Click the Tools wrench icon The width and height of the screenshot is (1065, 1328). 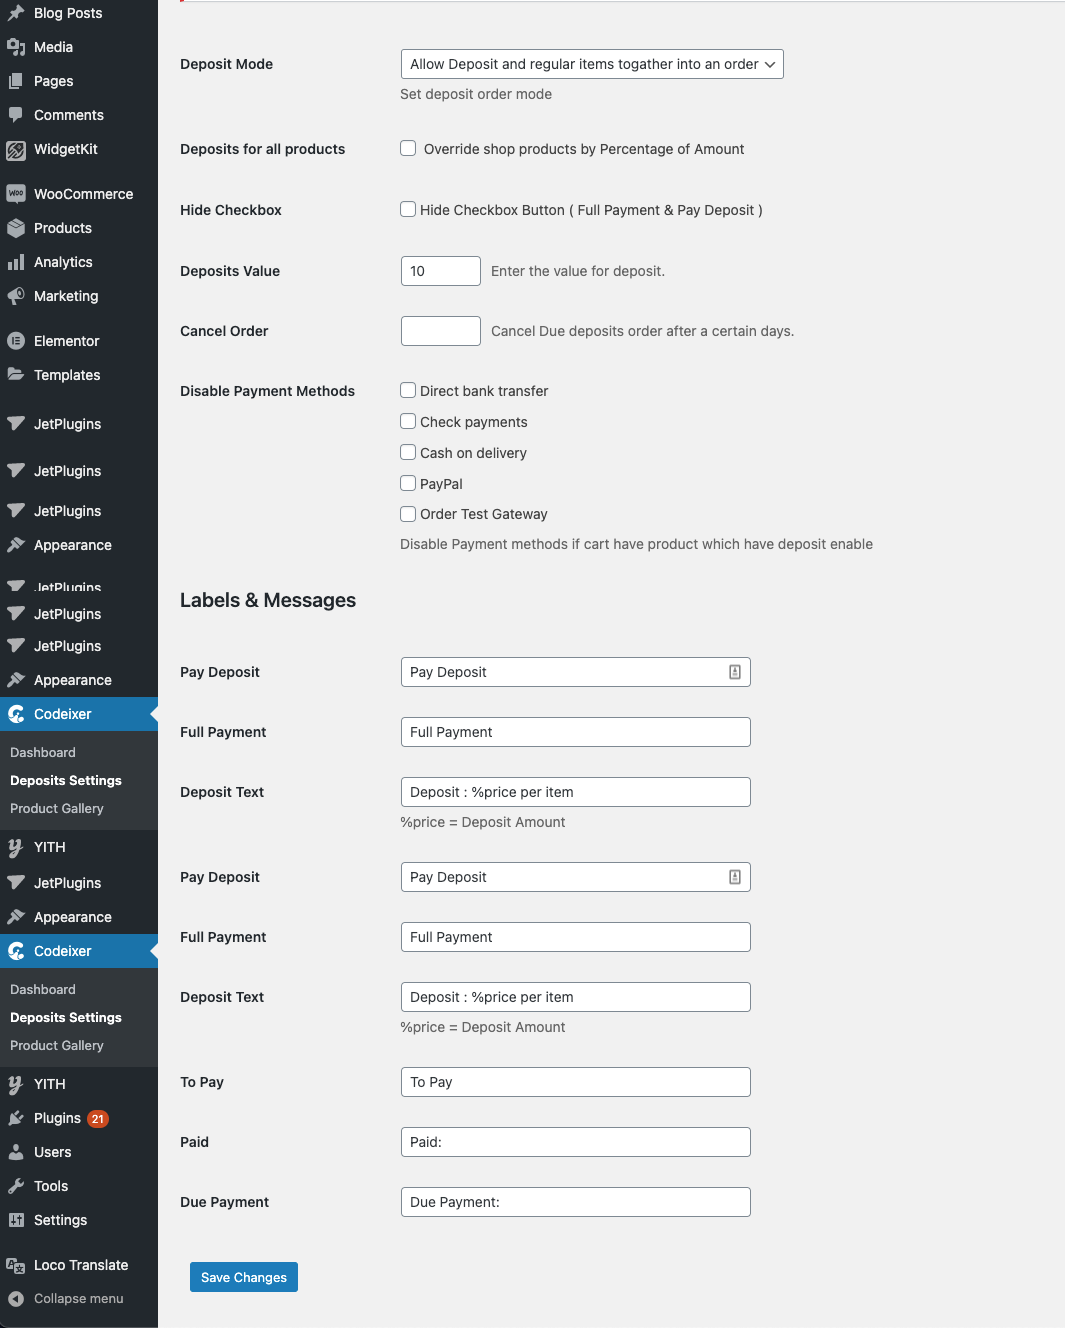click(16, 1186)
